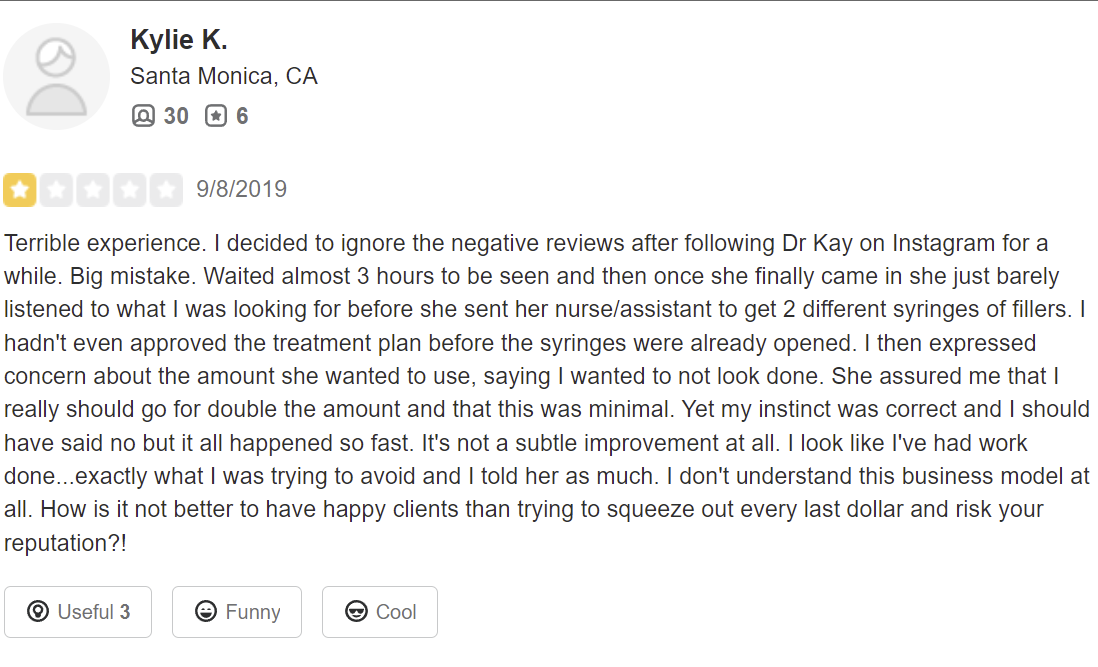The width and height of the screenshot is (1098, 667).
Task: Click the Funny button's laughing face icon
Action: tap(206, 611)
